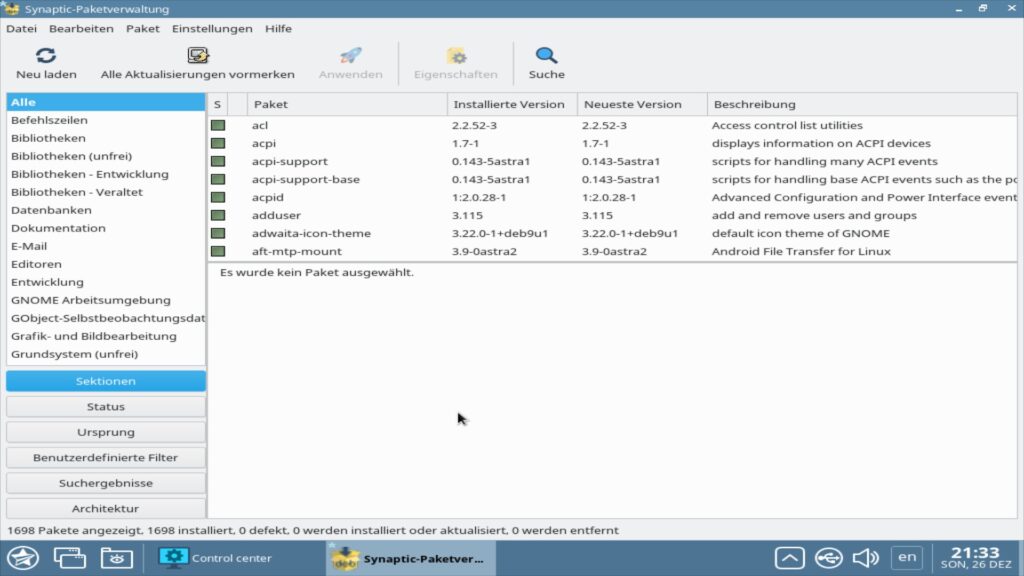Click the Status filter button
Image resolution: width=1024 pixels, height=576 pixels.
click(106, 407)
